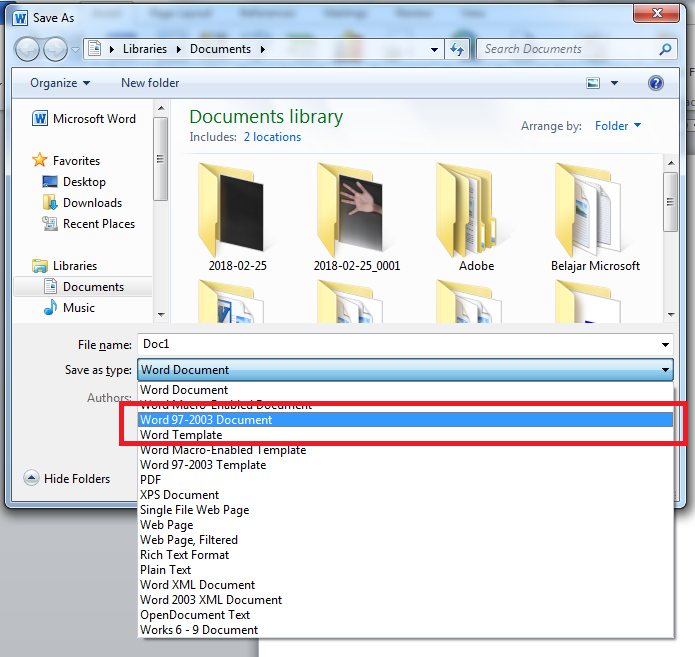Click the File name input field
This screenshot has width=695, height=657.
[398, 344]
